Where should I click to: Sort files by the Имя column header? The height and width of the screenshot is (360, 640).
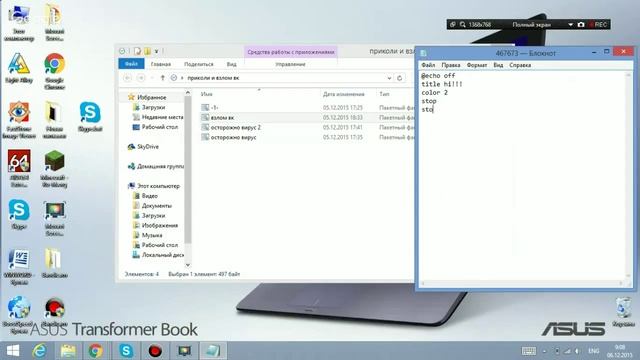pyautogui.click(x=207, y=94)
